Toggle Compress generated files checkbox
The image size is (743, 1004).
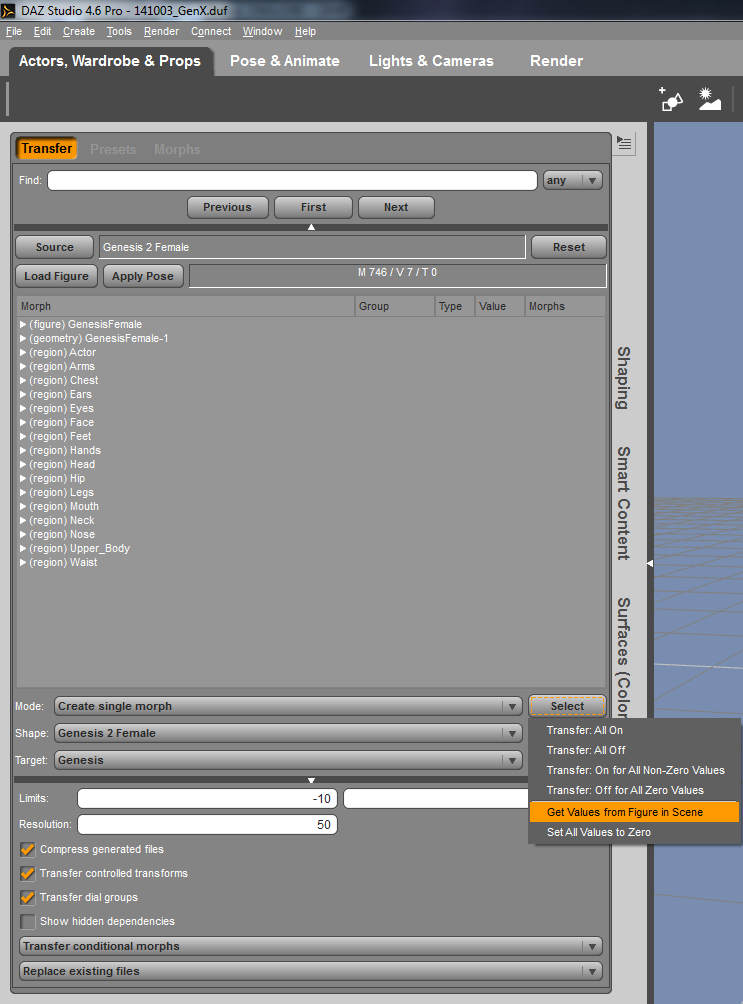point(28,850)
